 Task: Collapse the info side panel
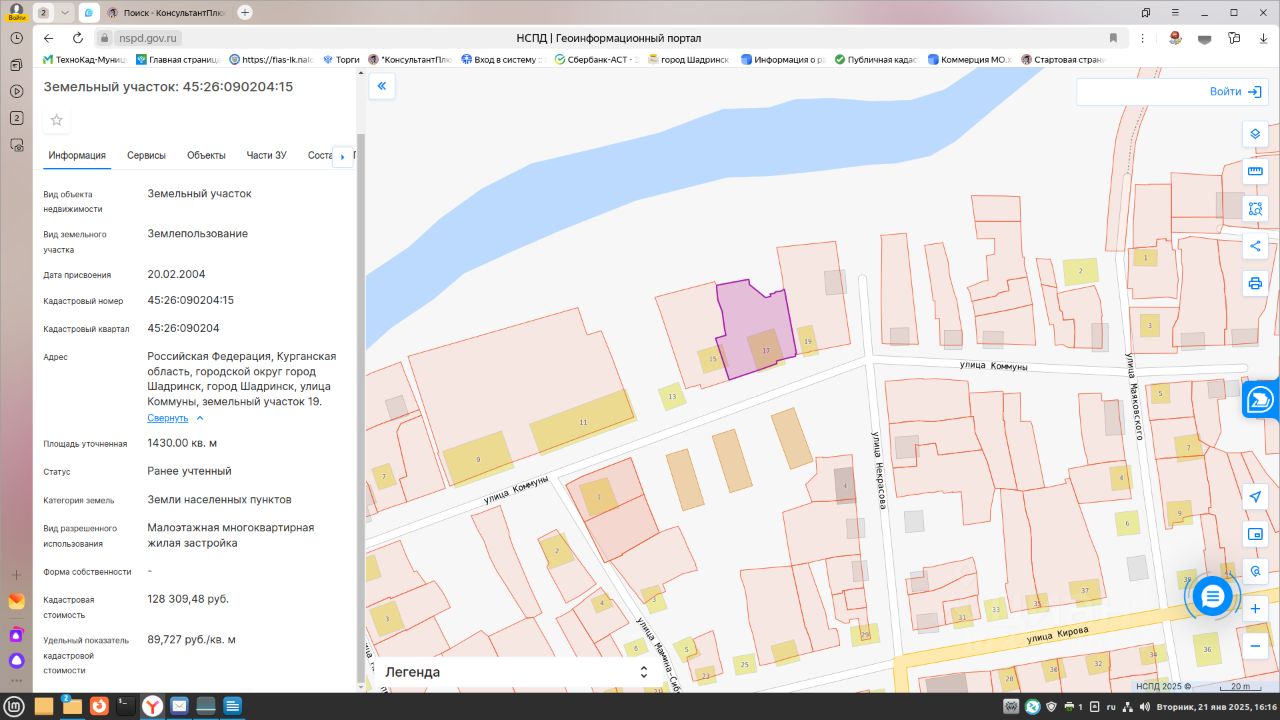coord(381,87)
